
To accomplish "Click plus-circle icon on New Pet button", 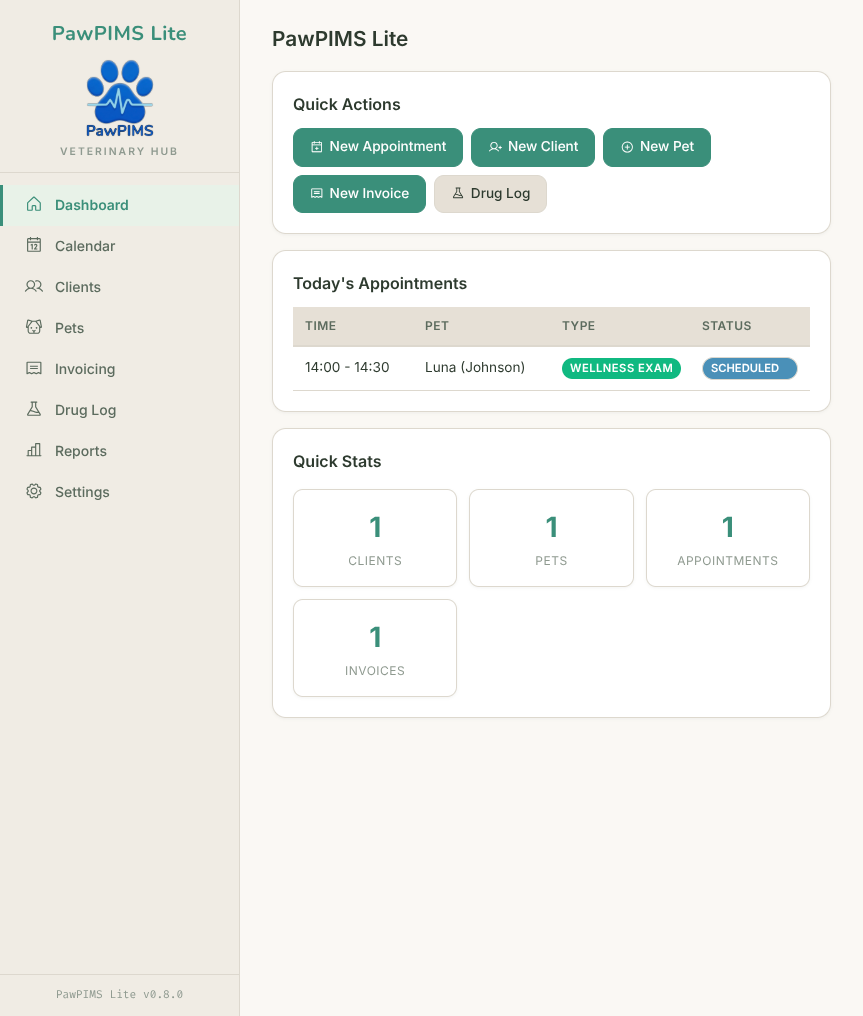I will pos(627,147).
